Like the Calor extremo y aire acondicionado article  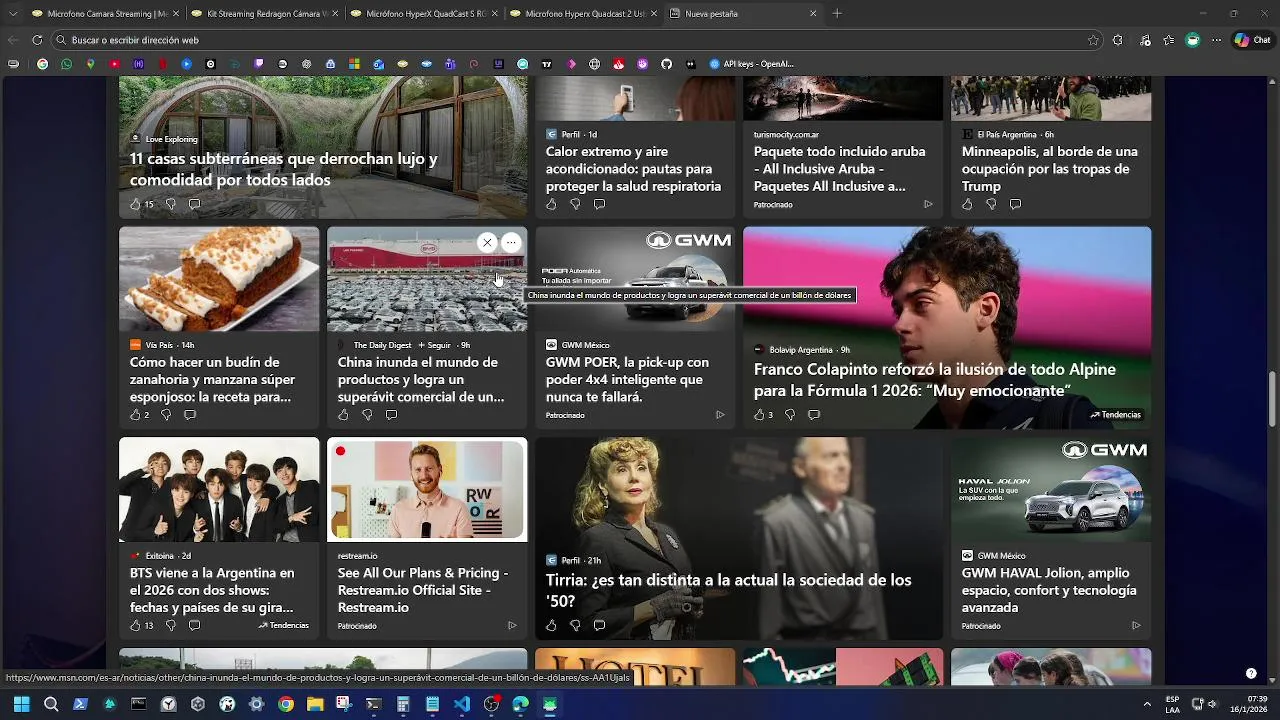point(551,204)
